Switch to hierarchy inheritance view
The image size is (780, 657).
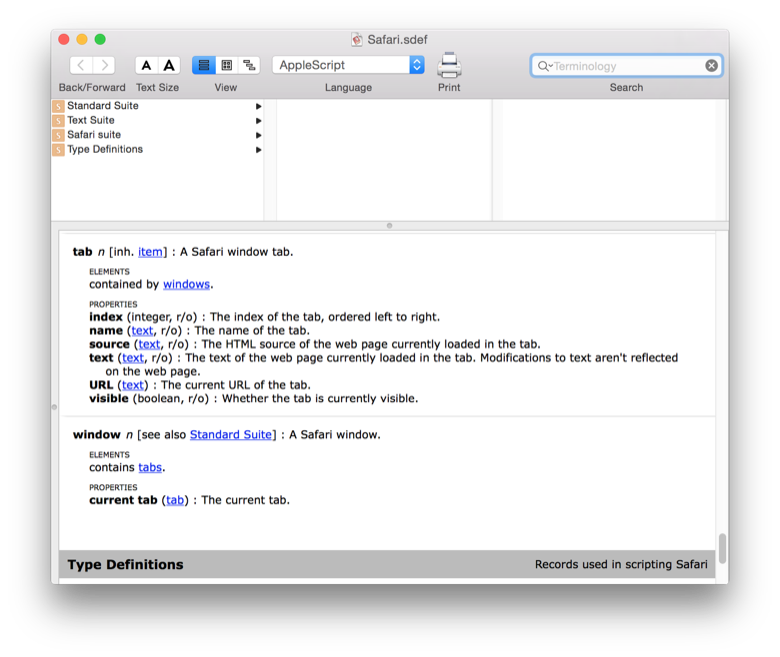point(249,65)
